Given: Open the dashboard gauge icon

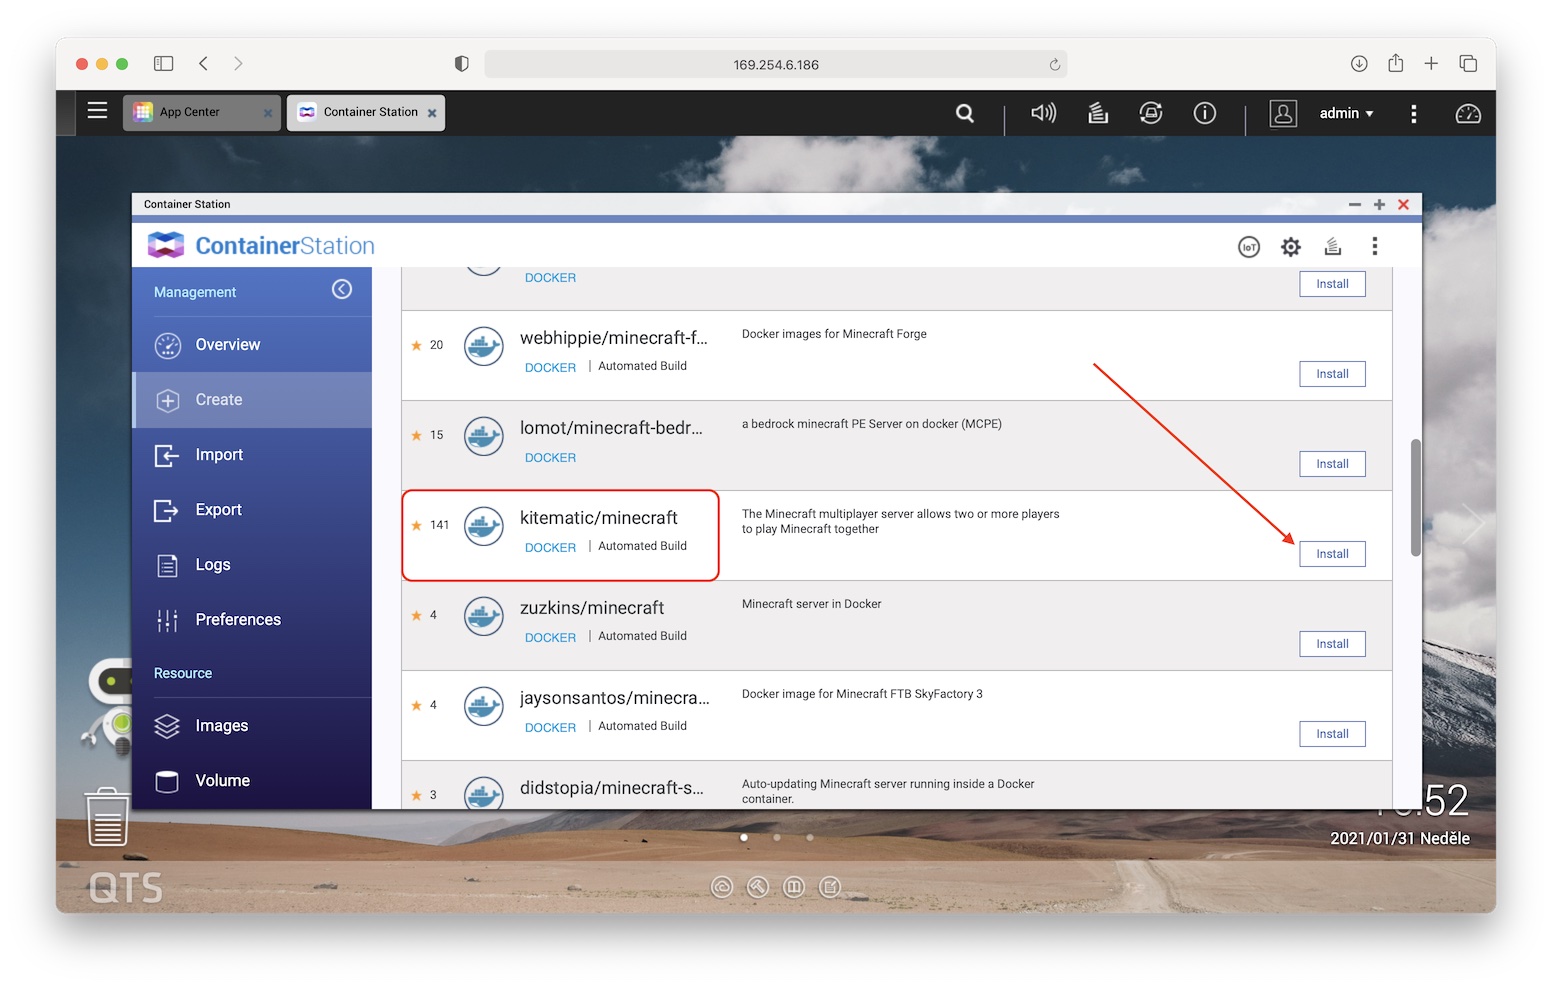Looking at the screenshot, I should [x=1468, y=113].
